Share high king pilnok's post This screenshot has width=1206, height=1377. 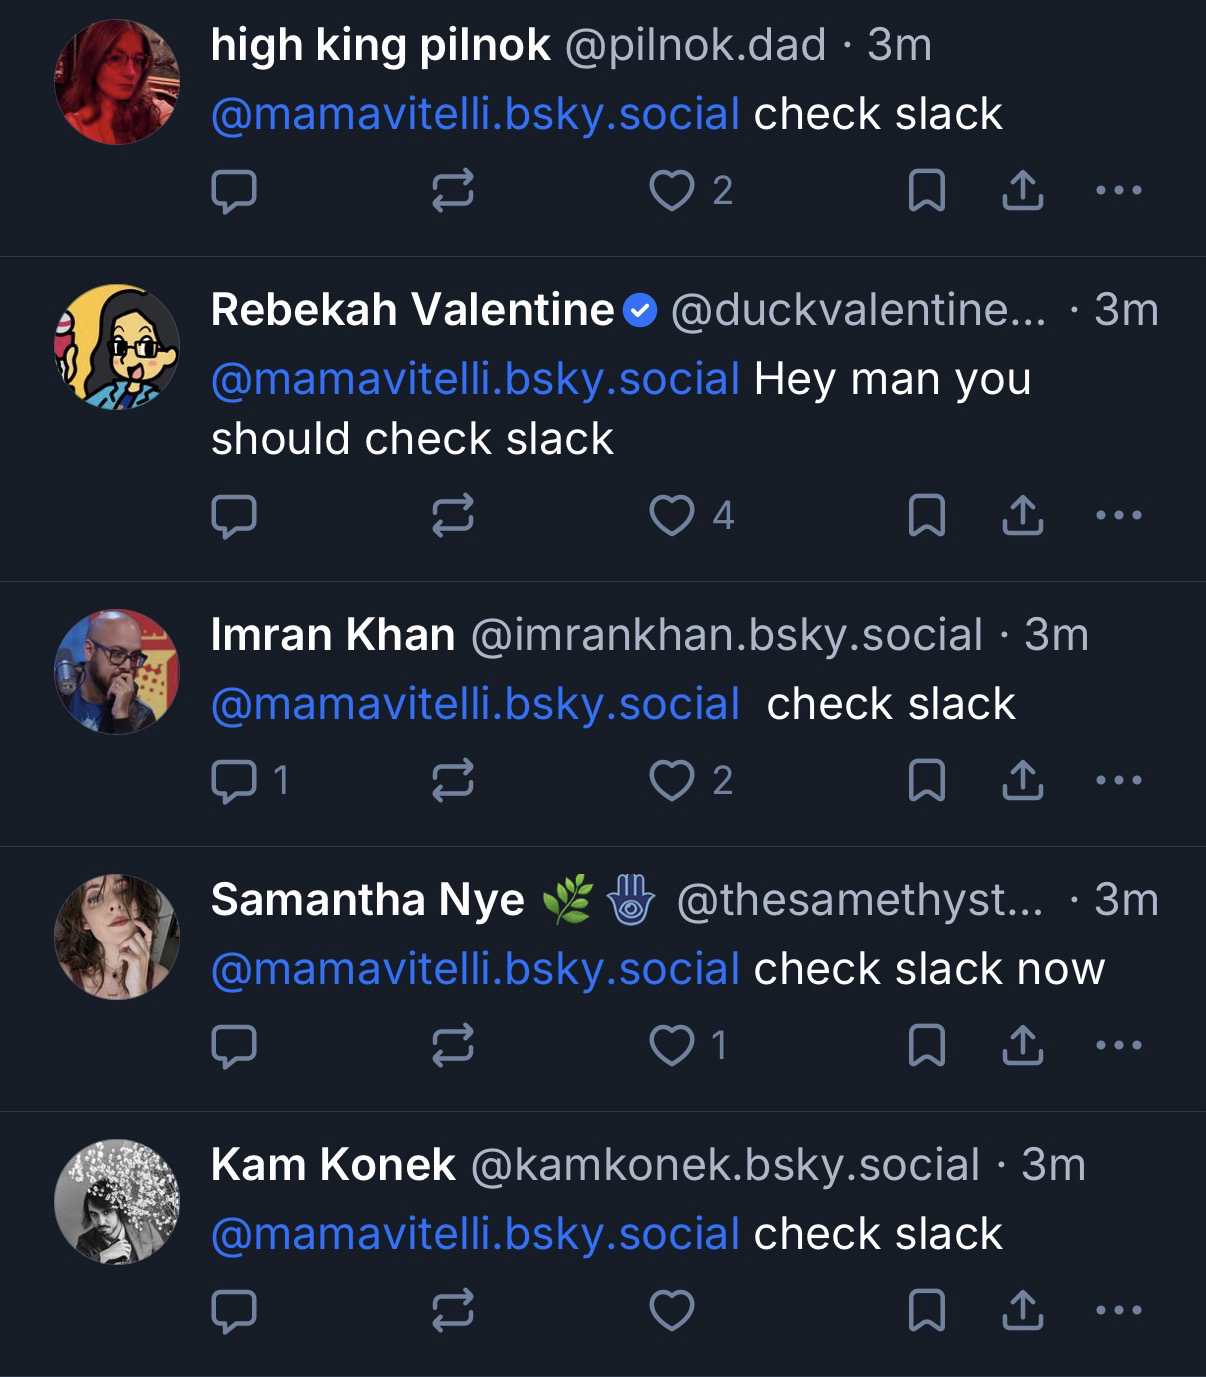click(x=1022, y=190)
